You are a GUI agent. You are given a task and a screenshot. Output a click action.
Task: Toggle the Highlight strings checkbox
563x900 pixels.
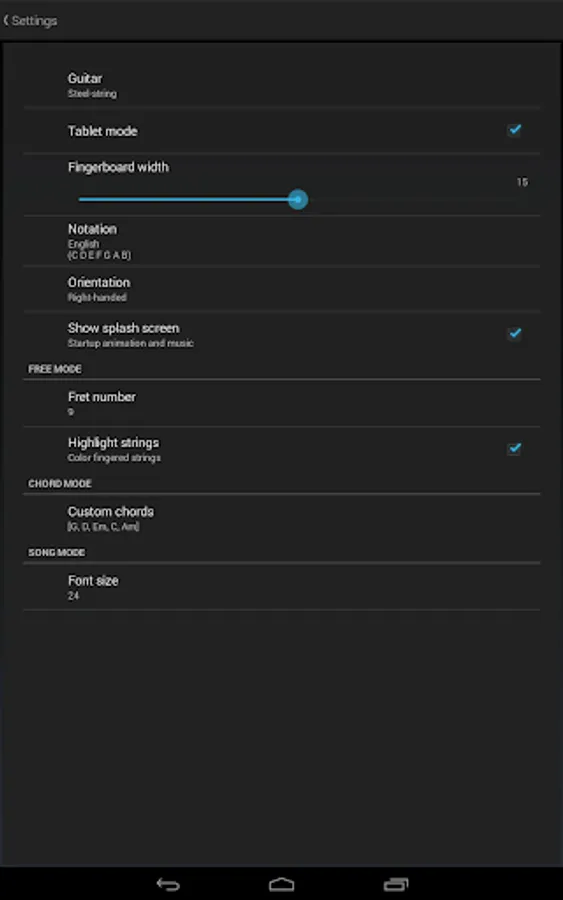pos(515,448)
